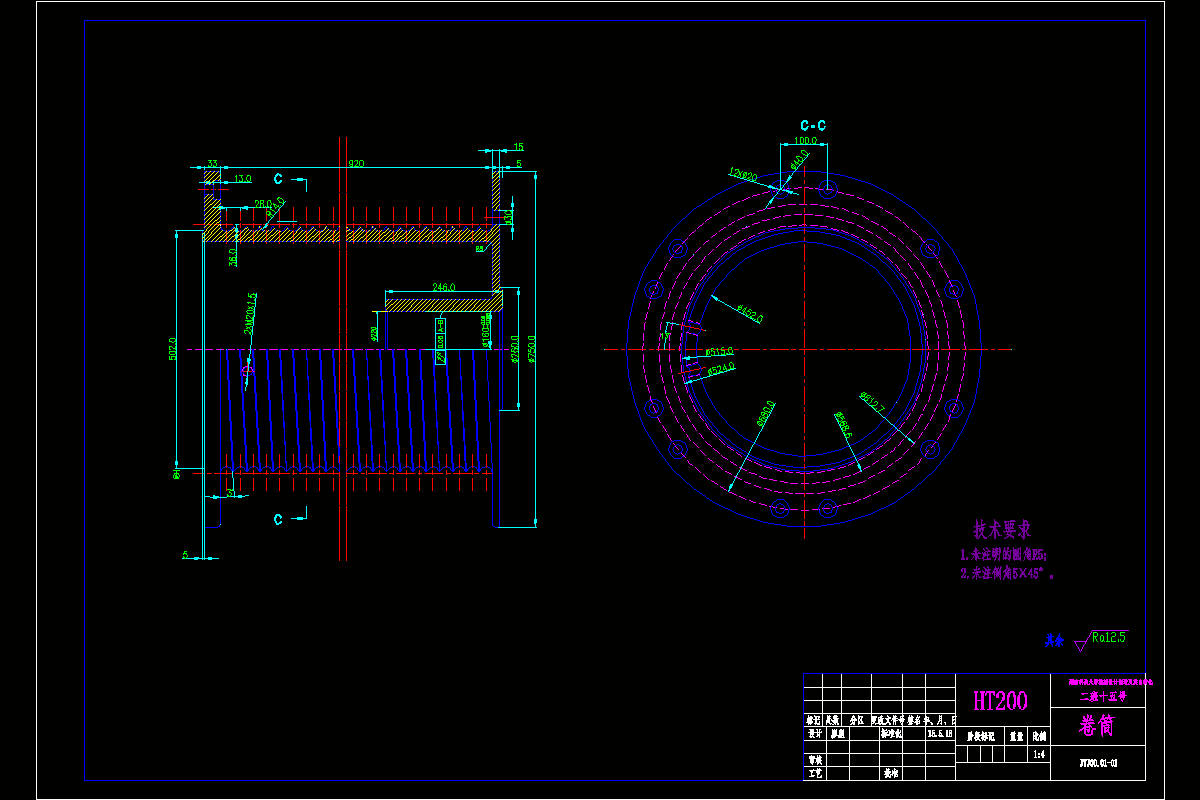Click the Ra12.5 surface roughness value
The height and width of the screenshot is (800, 1200).
click(1109, 636)
